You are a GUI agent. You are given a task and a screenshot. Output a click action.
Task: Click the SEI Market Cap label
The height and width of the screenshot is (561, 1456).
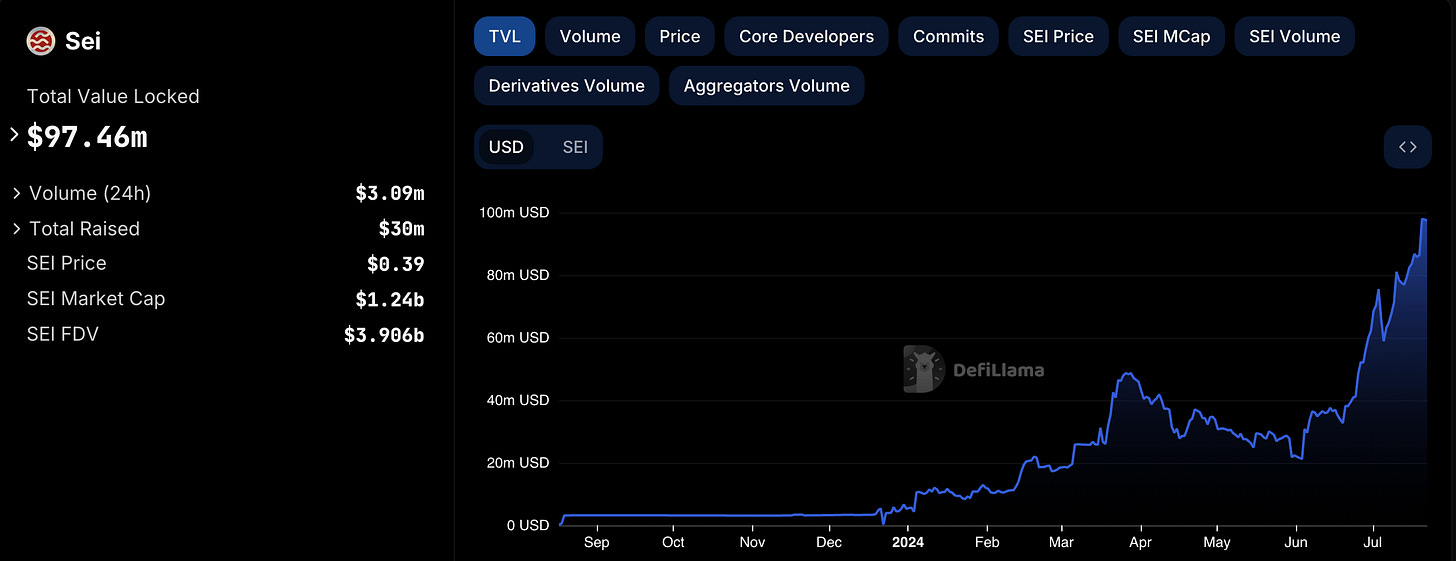point(96,299)
